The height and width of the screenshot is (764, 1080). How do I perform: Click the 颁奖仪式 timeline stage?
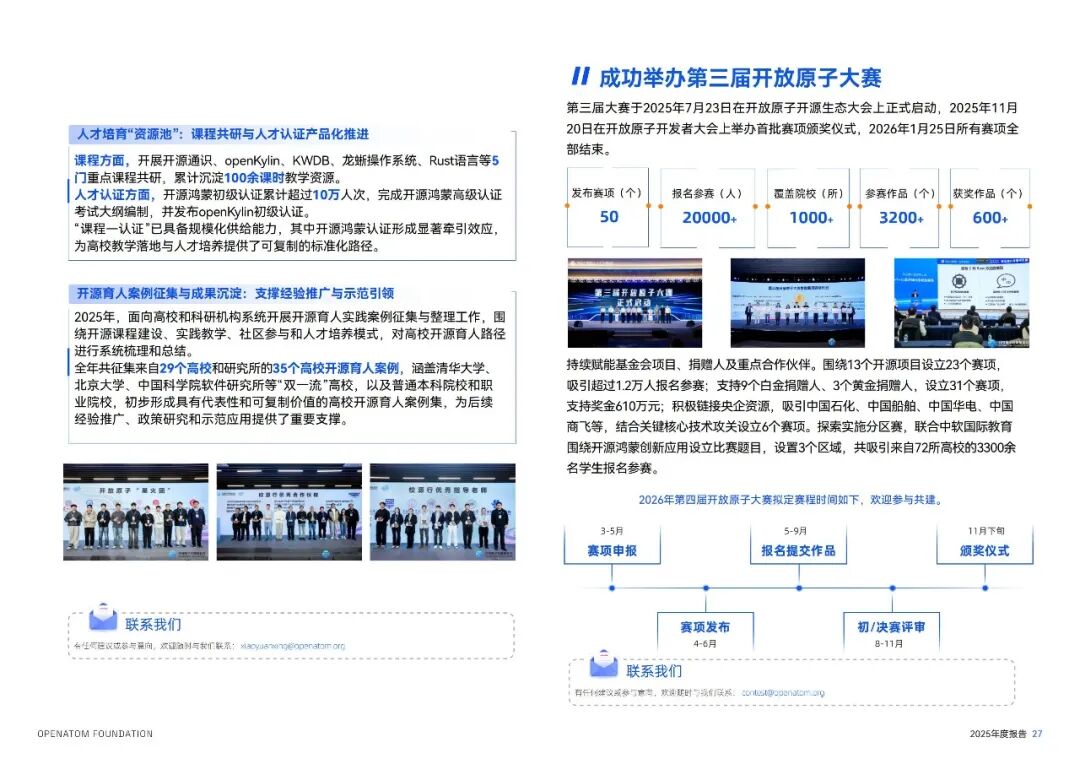pos(986,551)
